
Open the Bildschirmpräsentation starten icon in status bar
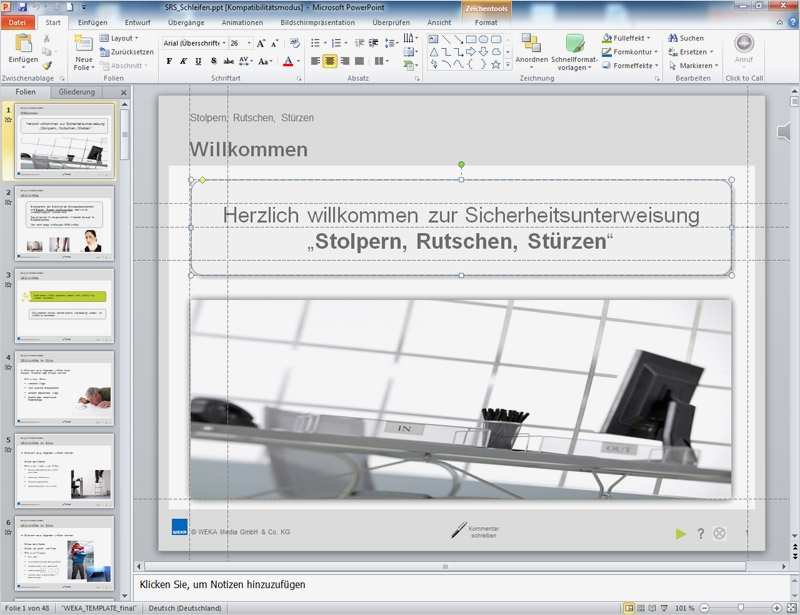[x=664, y=606]
